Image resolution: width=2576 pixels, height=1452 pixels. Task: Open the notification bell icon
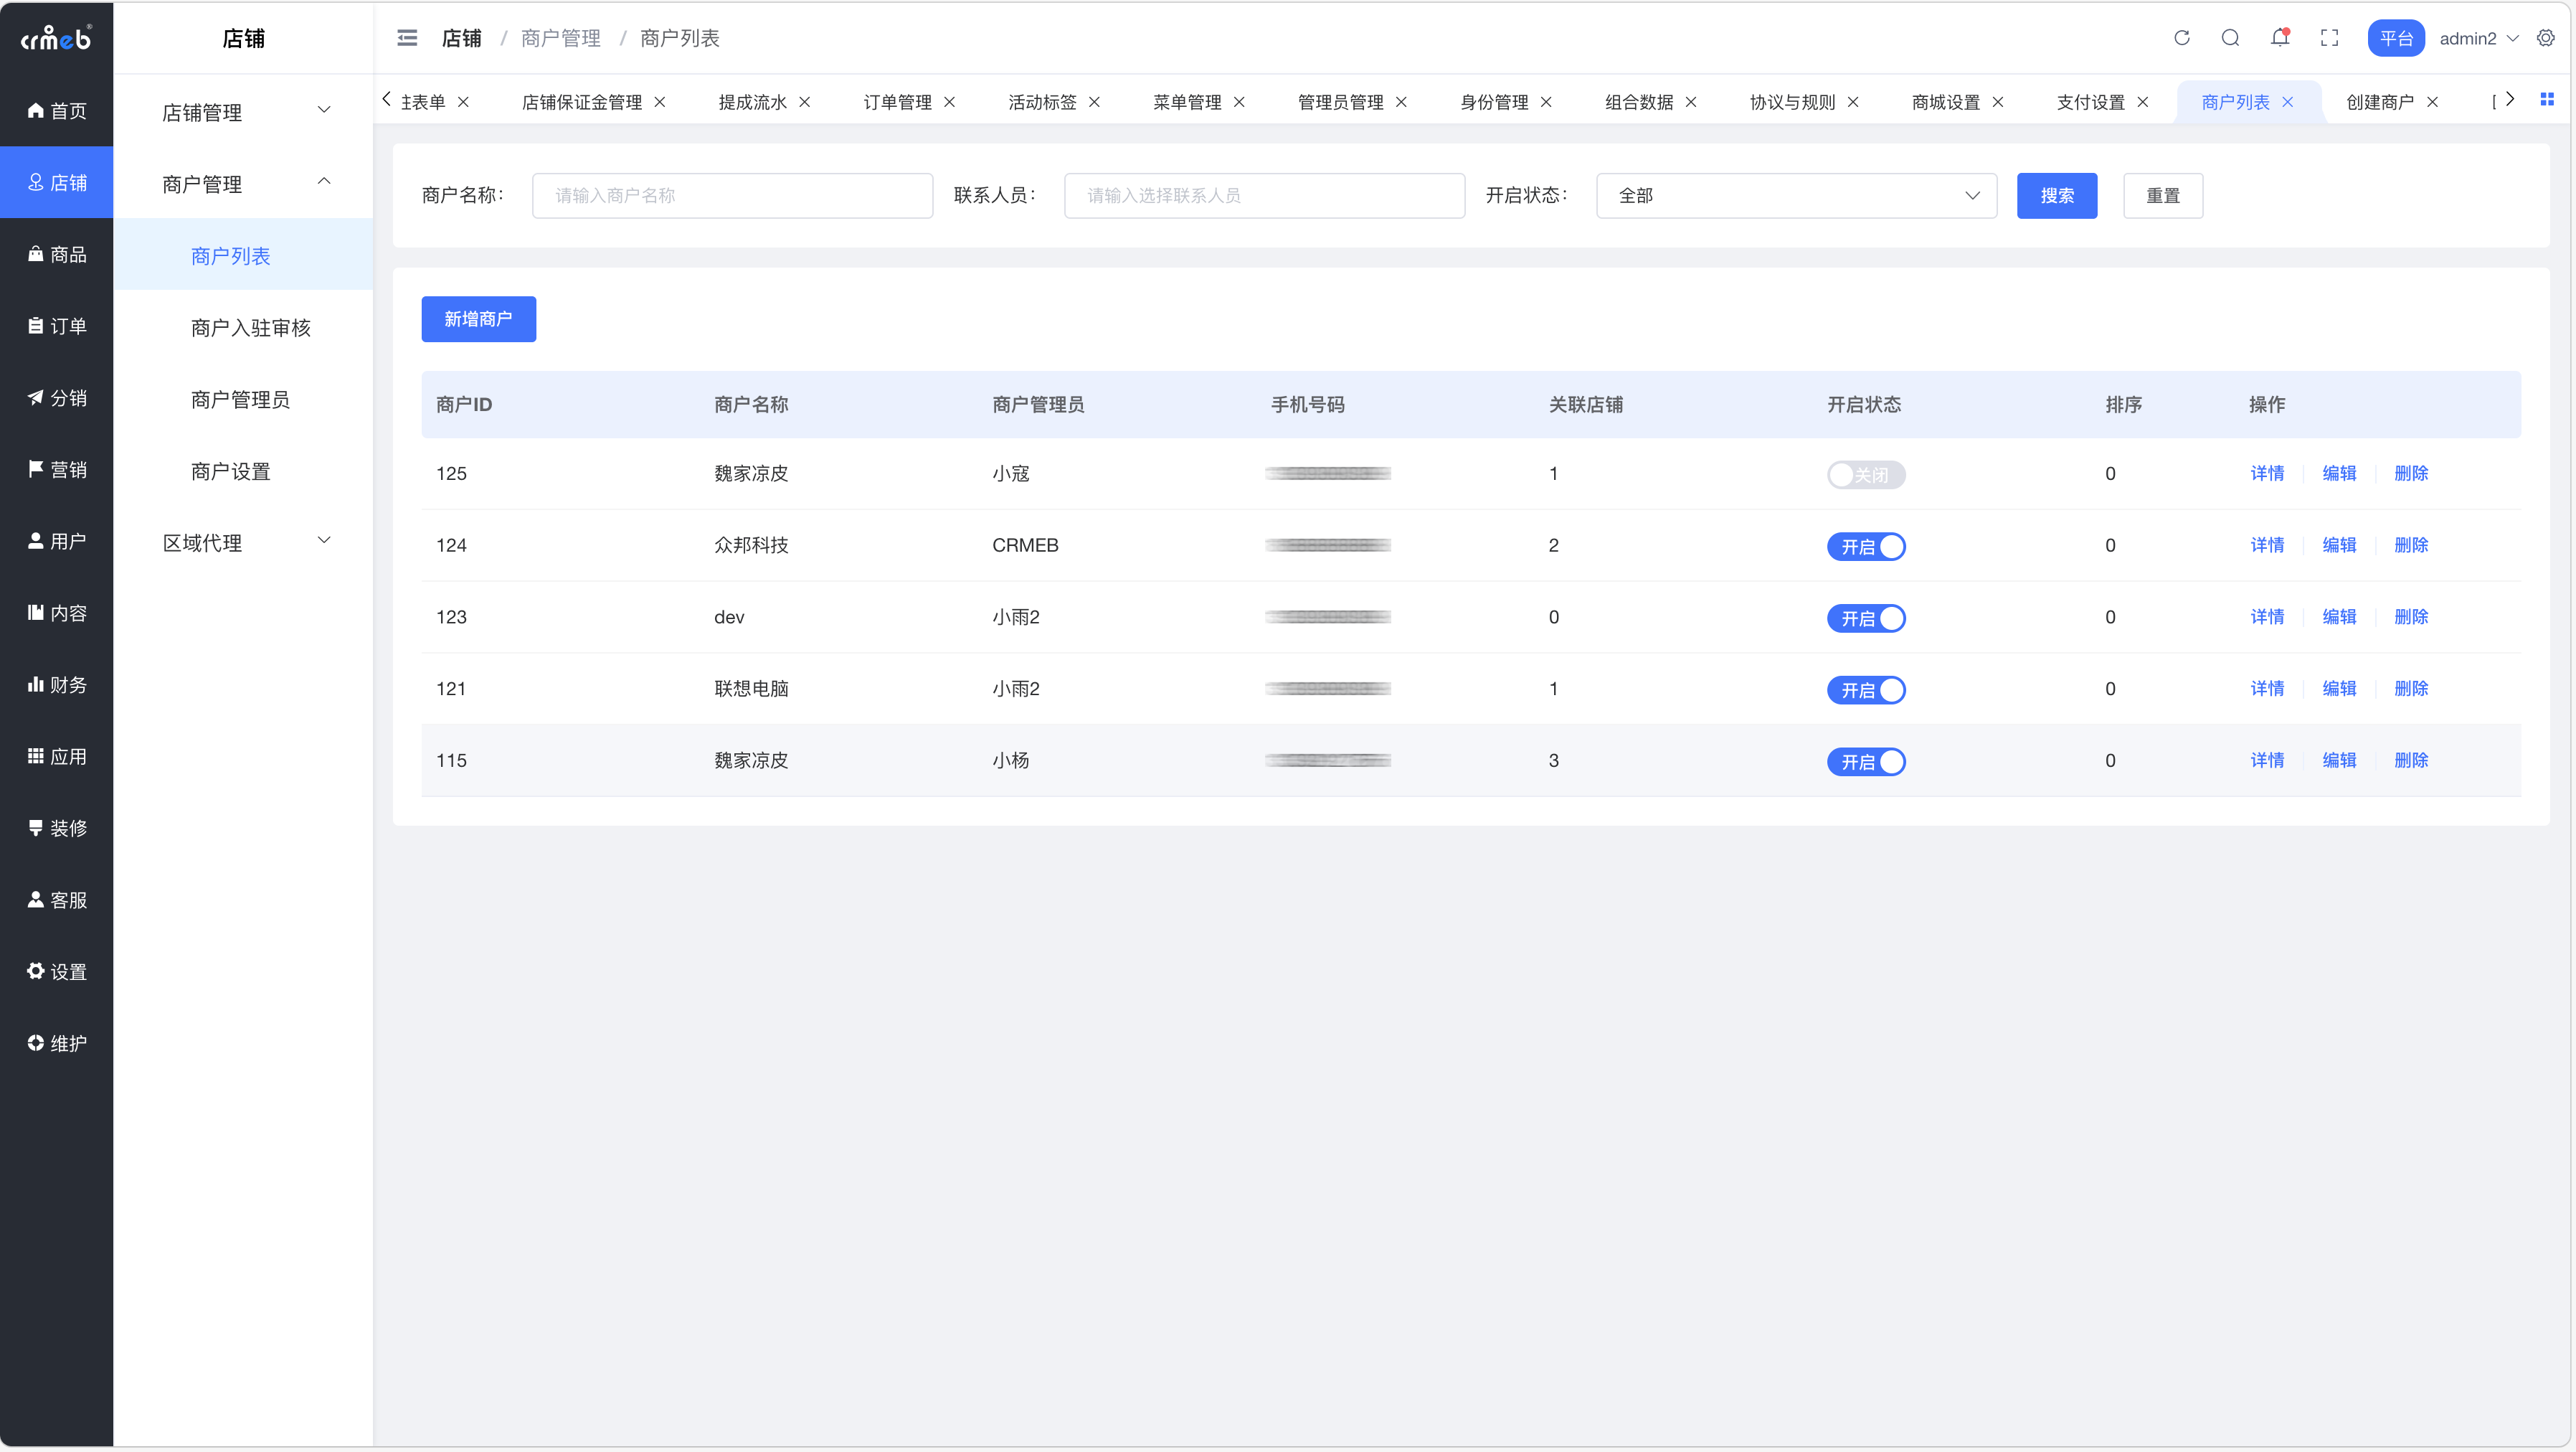[2280, 38]
